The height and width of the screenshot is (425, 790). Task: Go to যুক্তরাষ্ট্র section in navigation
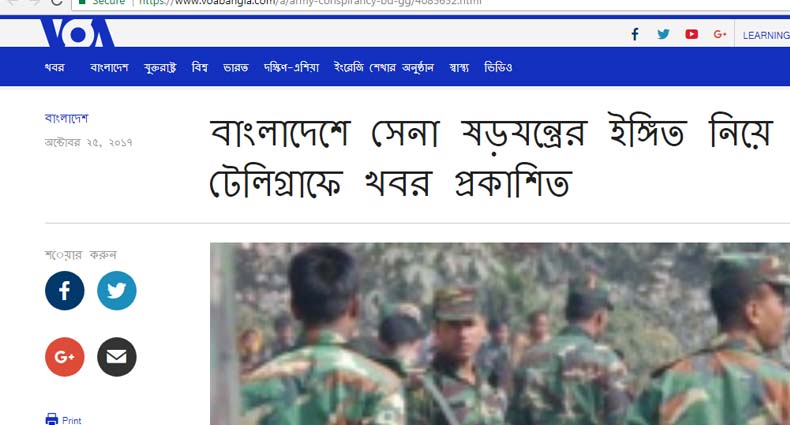160,67
